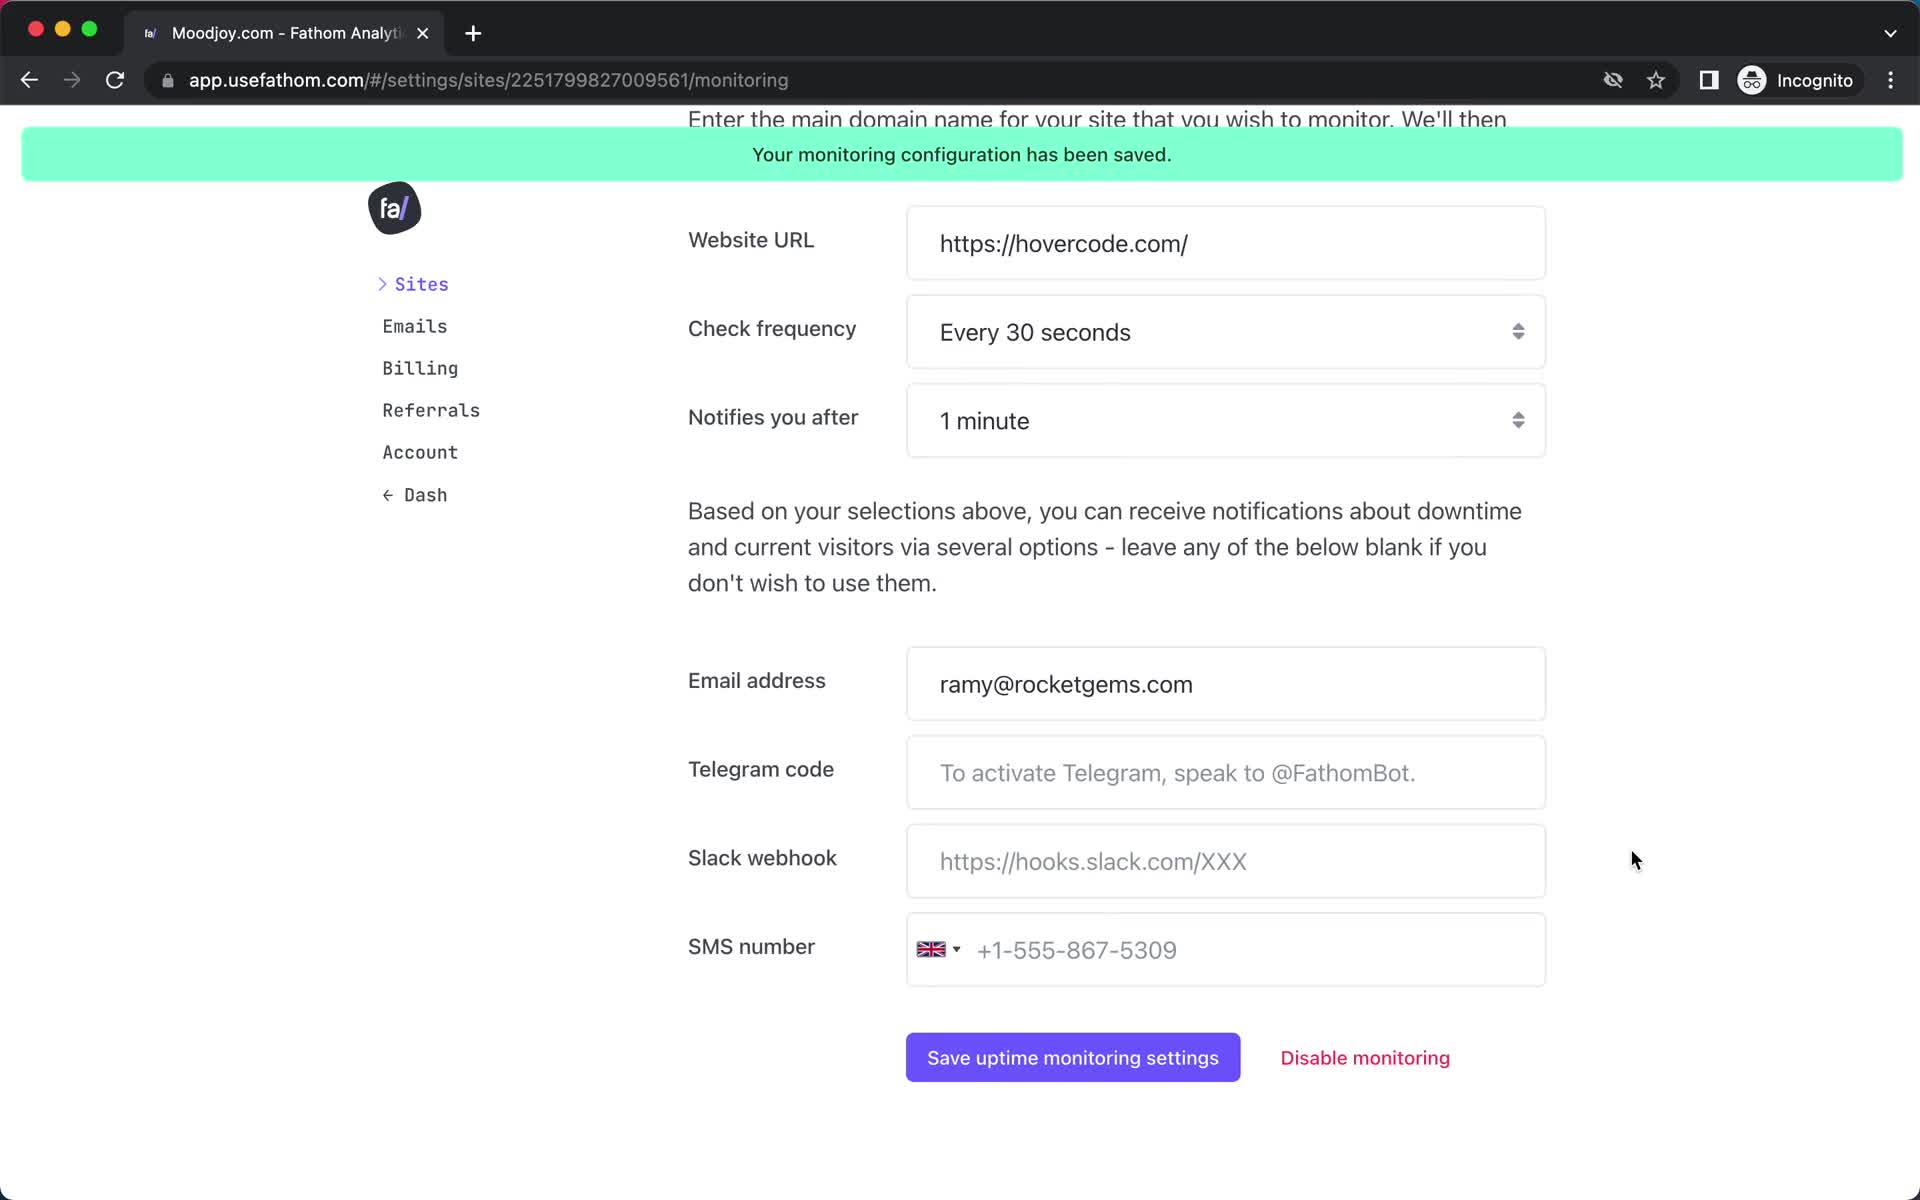The height and width of the screenshot is (1200, 1920).
Task: Save uptime monitoring settings button
Action: [x=1073, y=1056]
